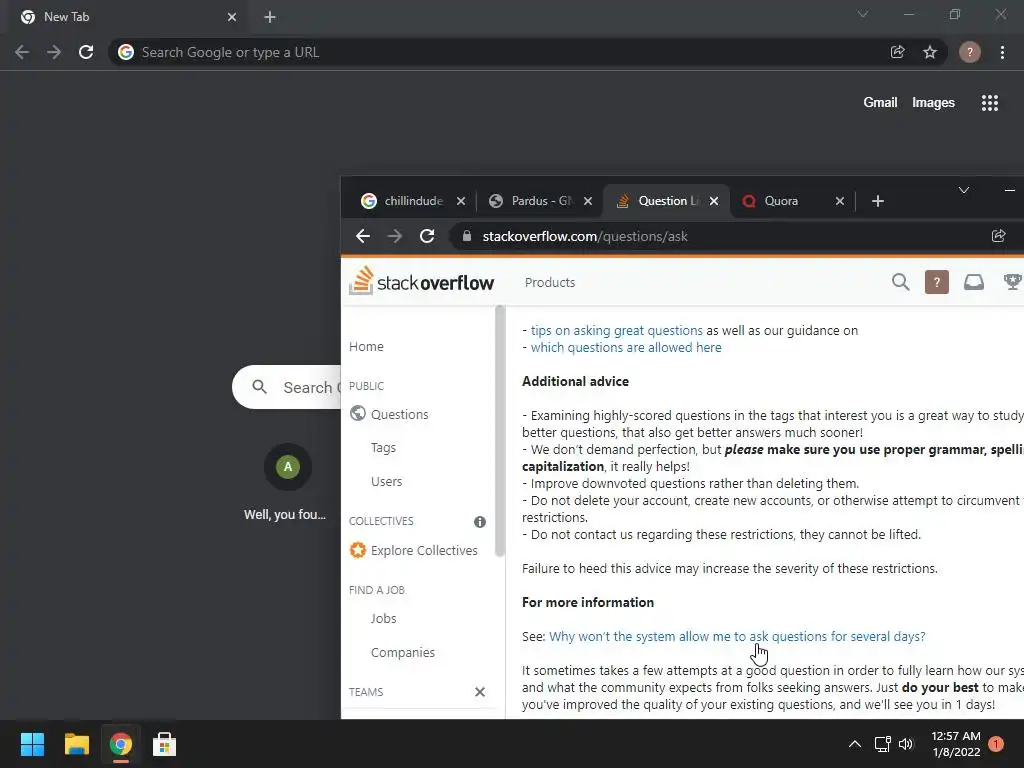This screenshot has width=1024, height=768.
Task: Switch to the chillindude tab
Action: 413,201
